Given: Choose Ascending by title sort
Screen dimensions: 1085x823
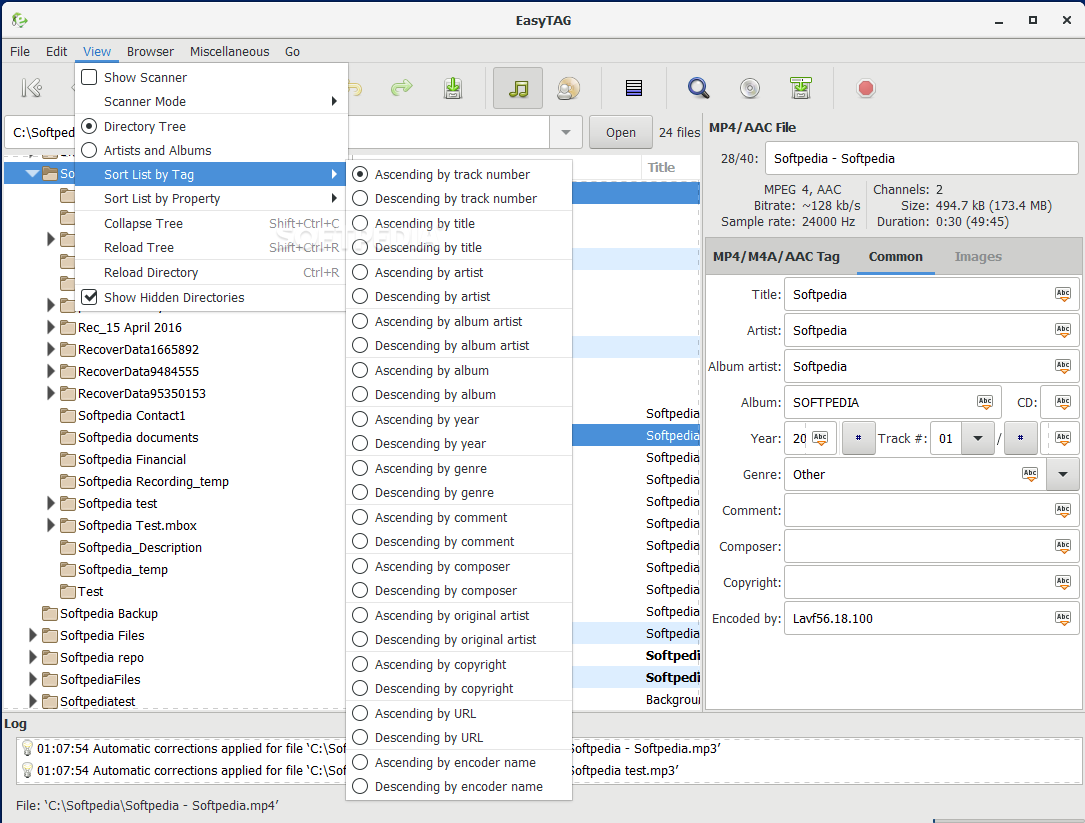Looking at the screenshot, I should 459,224.
